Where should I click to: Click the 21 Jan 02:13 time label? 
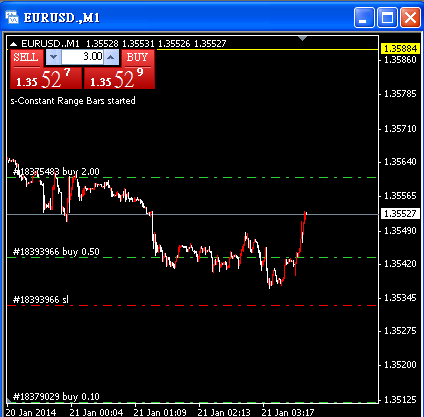tap(224, 412)
